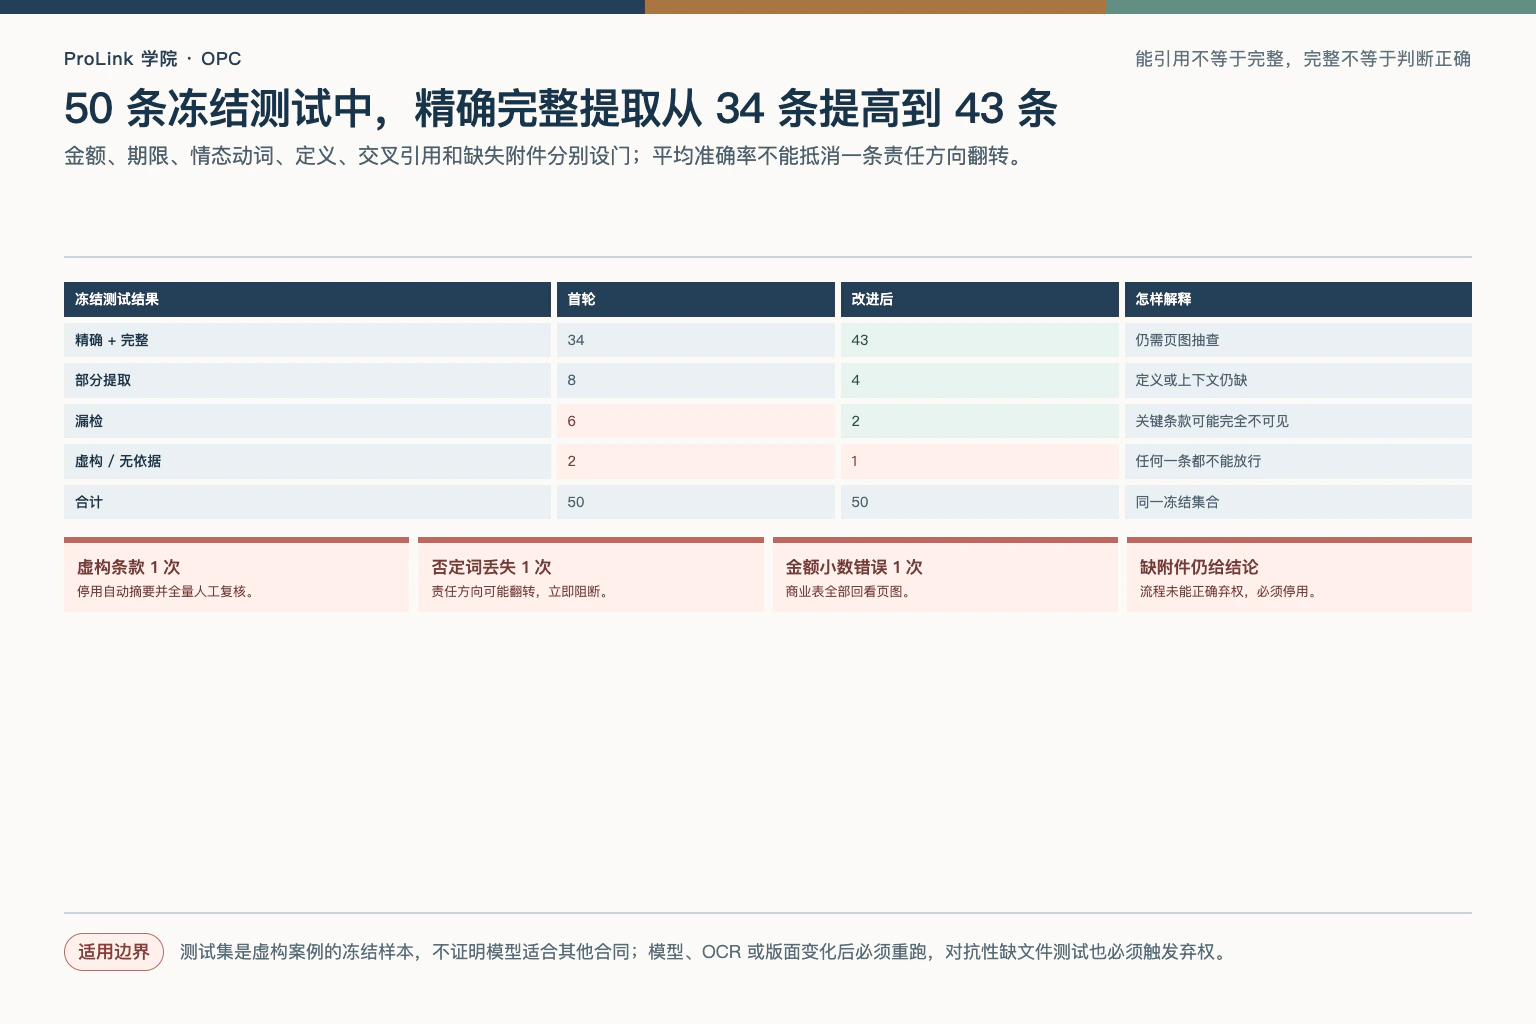The image size is (1536, 1024).
Task: Click the 首轮 value "8" in 部分提取 row
Action: (x=572, y=380)
